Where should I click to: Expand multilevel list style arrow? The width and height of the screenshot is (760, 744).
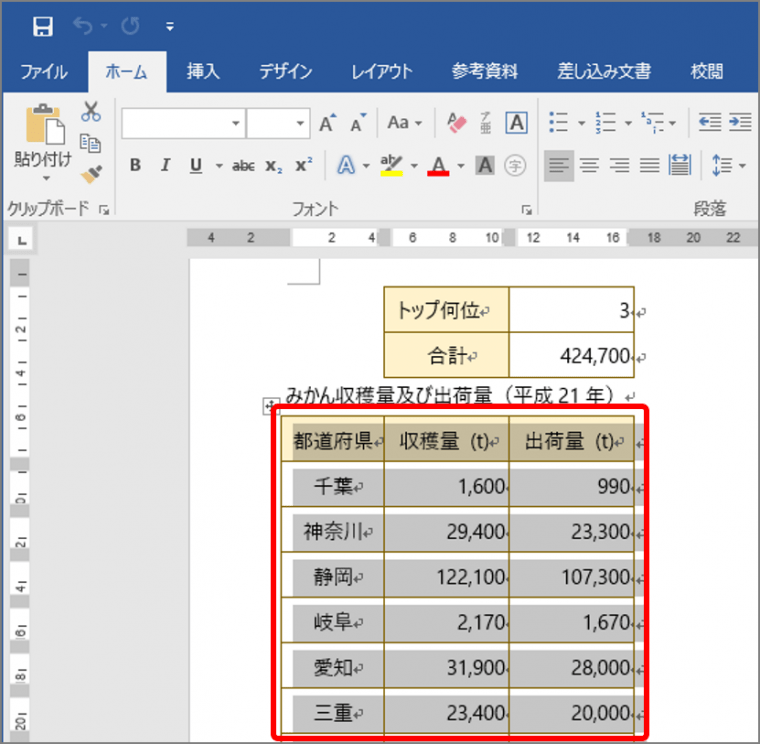[672, 124]
